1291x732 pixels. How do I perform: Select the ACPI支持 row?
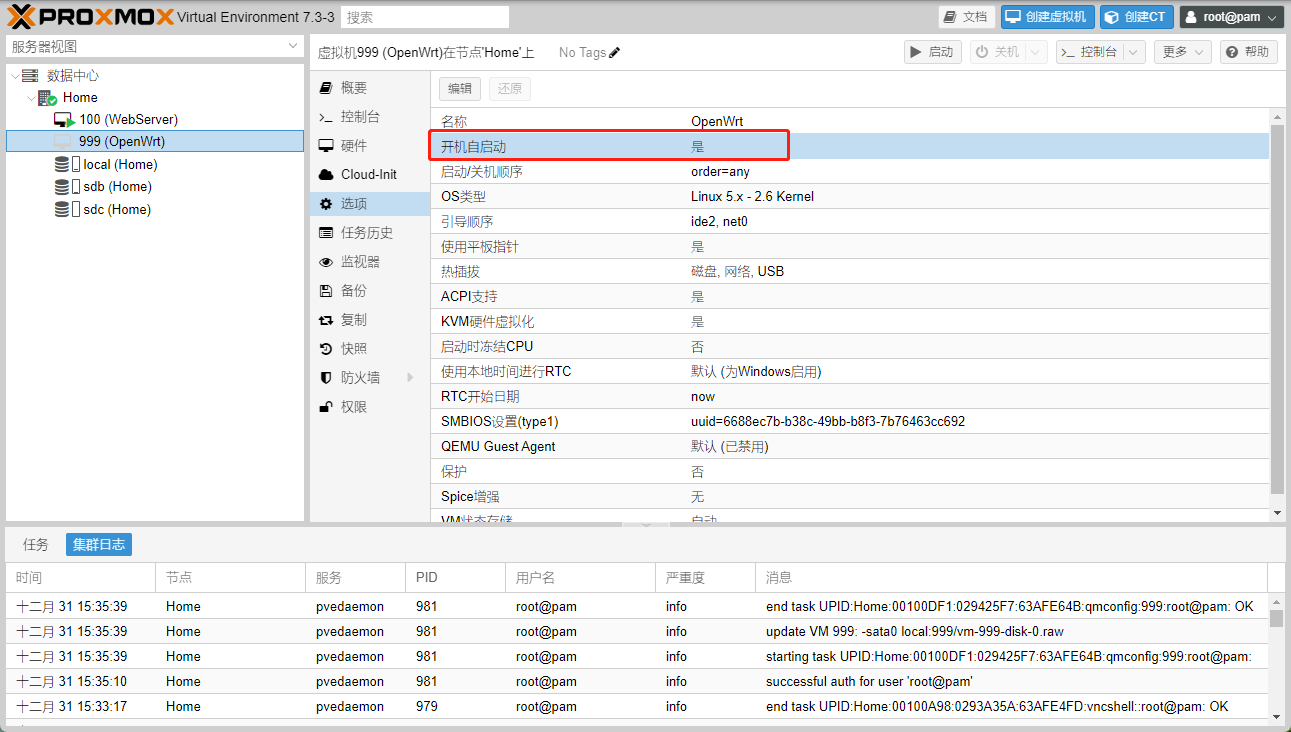(852, 296)
